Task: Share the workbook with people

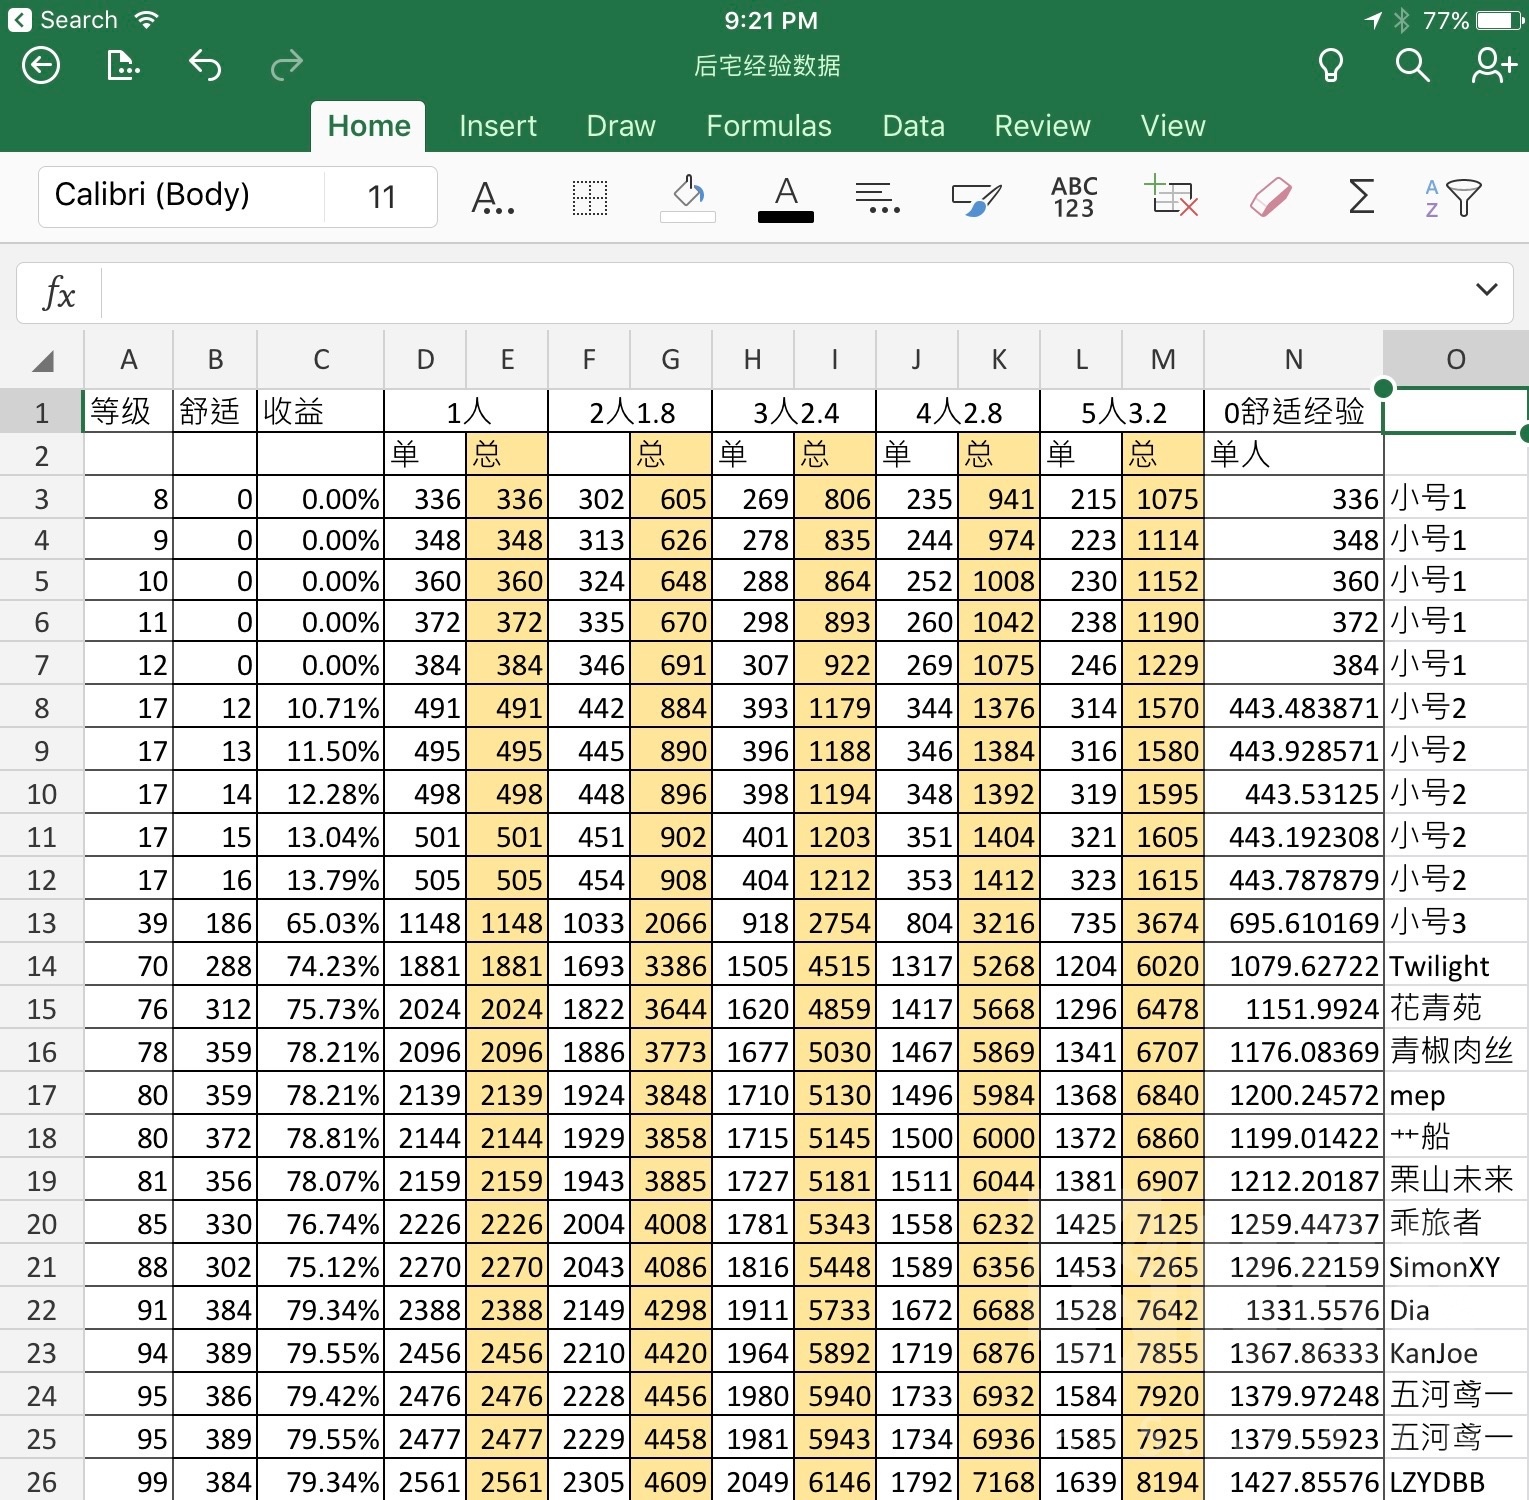Action: 1493,66
